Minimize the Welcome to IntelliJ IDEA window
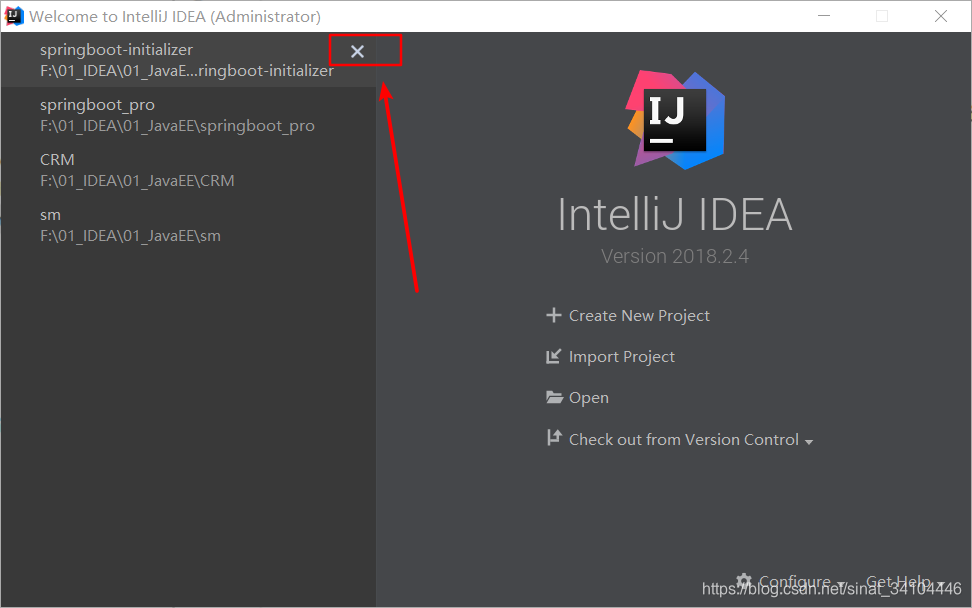The width and height of the screenshot is (972, 608). pyautogui.click(x=824, y=16)
